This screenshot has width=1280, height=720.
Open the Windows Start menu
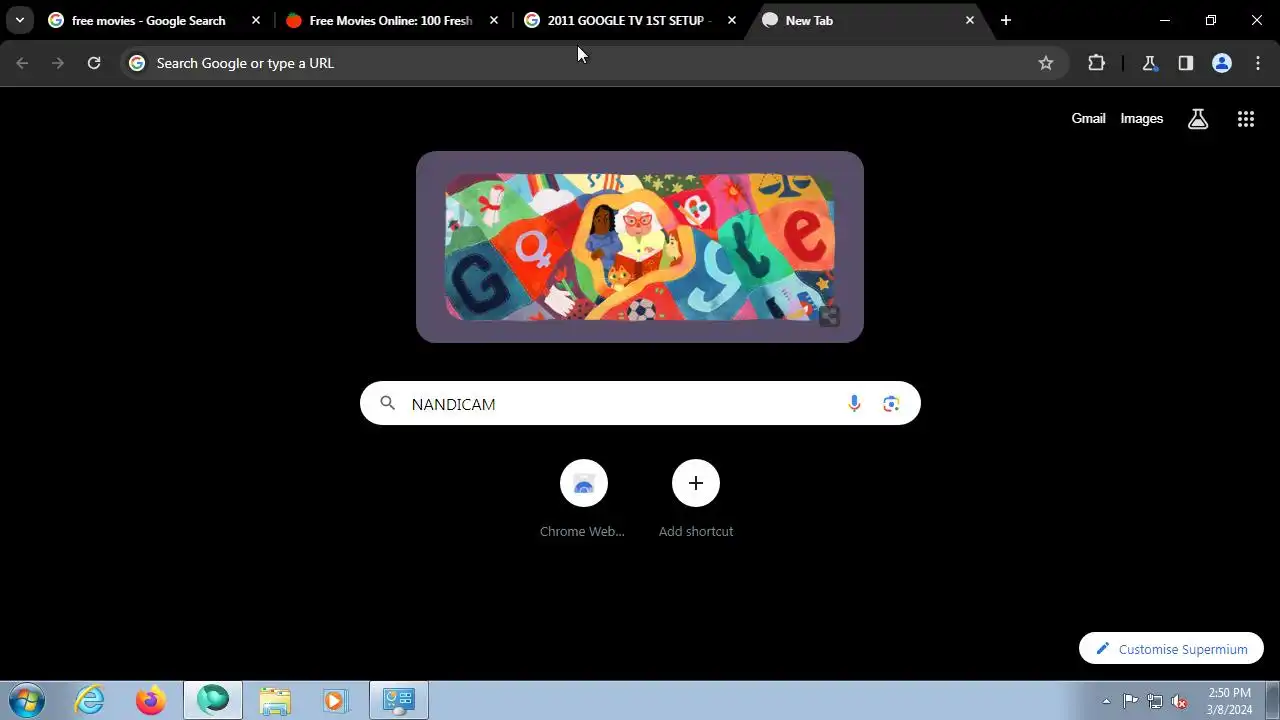[x=27, y=700]
